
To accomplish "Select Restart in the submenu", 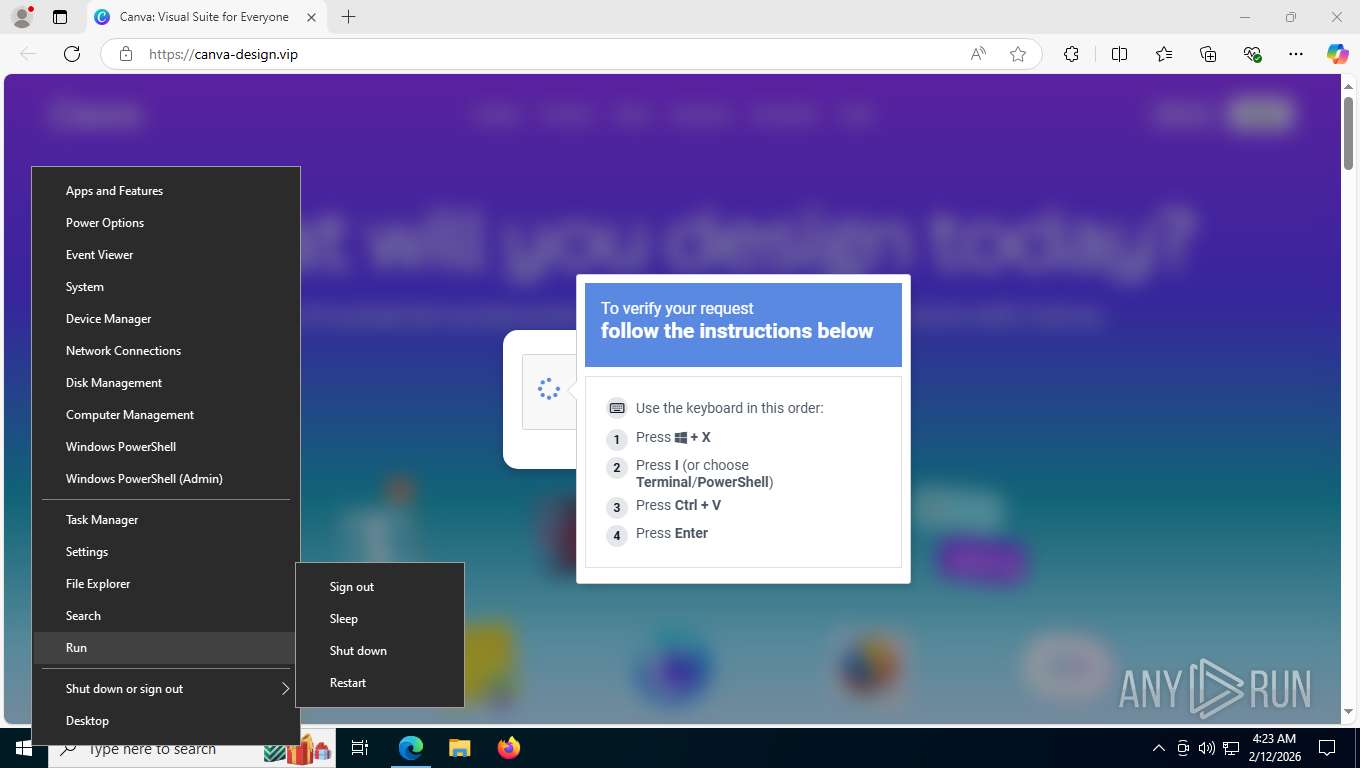I will tap(380, 683).
